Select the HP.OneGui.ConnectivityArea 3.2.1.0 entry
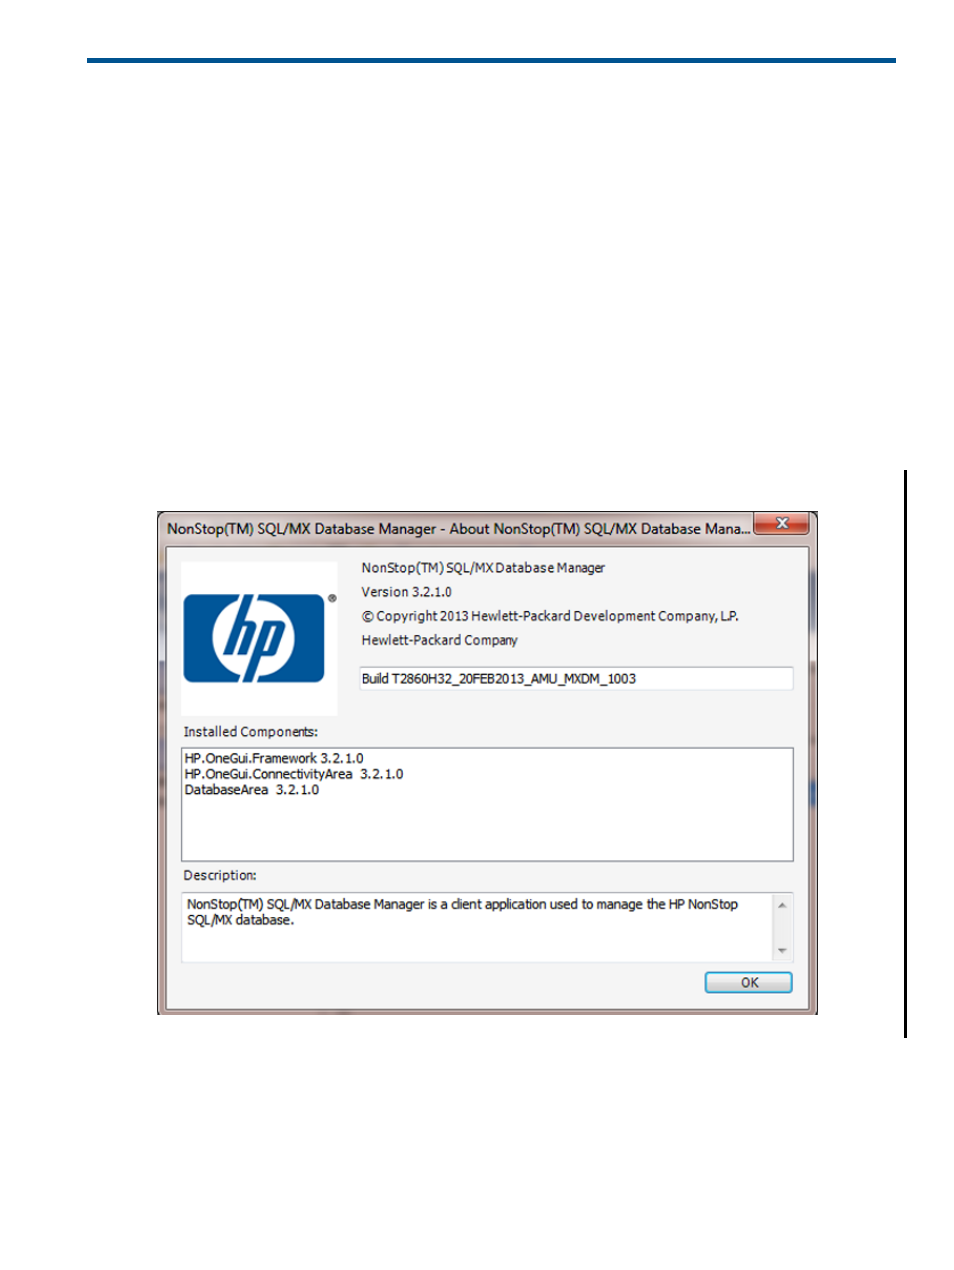 click(x=294, y=775)
